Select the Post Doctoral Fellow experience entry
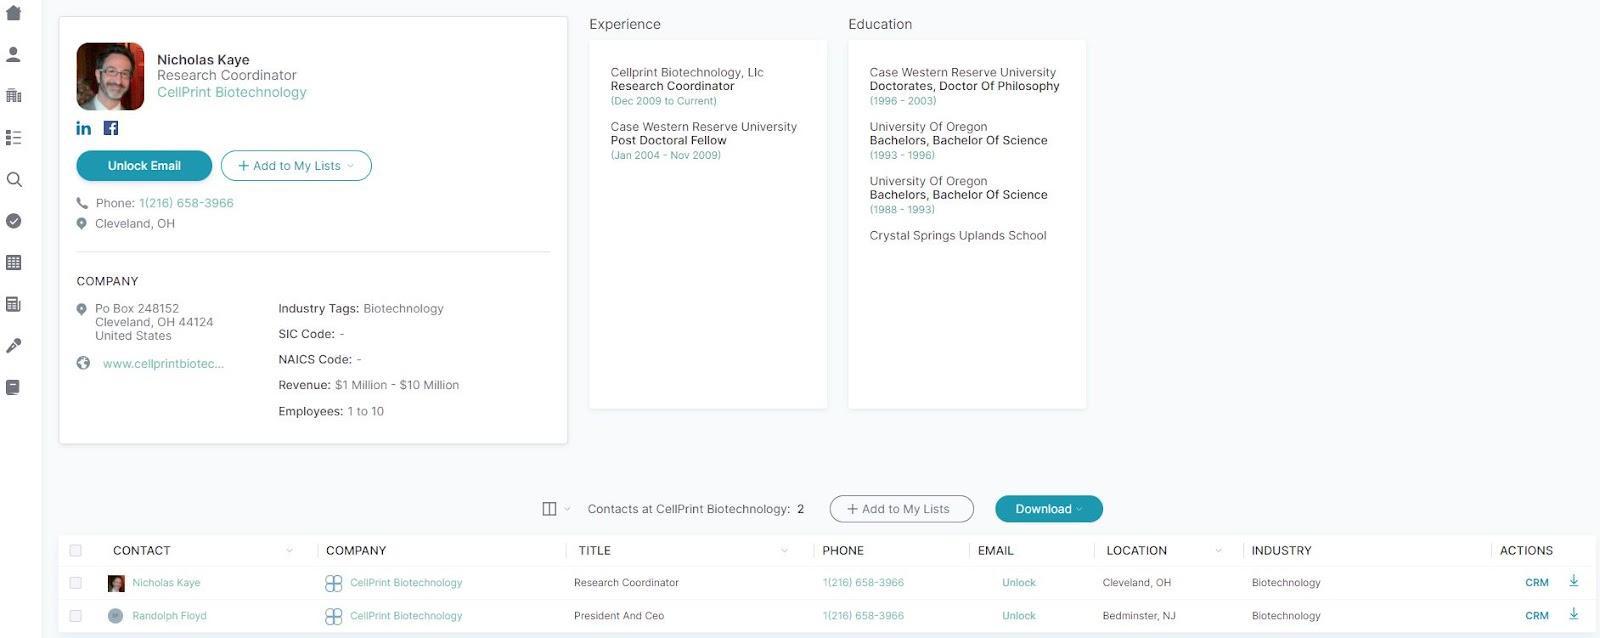Screen dimensions: 1600x638 coord(704,140)
